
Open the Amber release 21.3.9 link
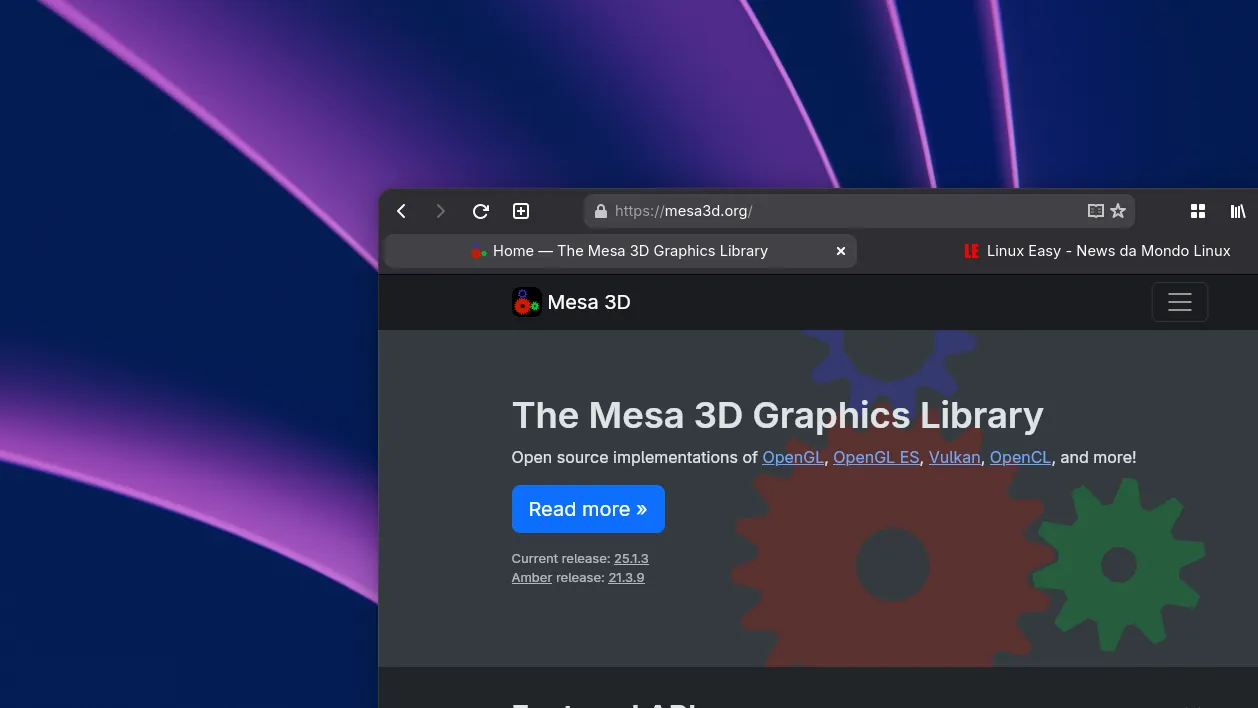(626, 577)
